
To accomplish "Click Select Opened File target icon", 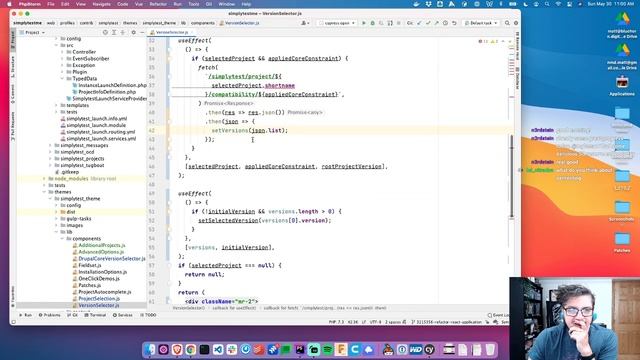I will tap(105, 32).
